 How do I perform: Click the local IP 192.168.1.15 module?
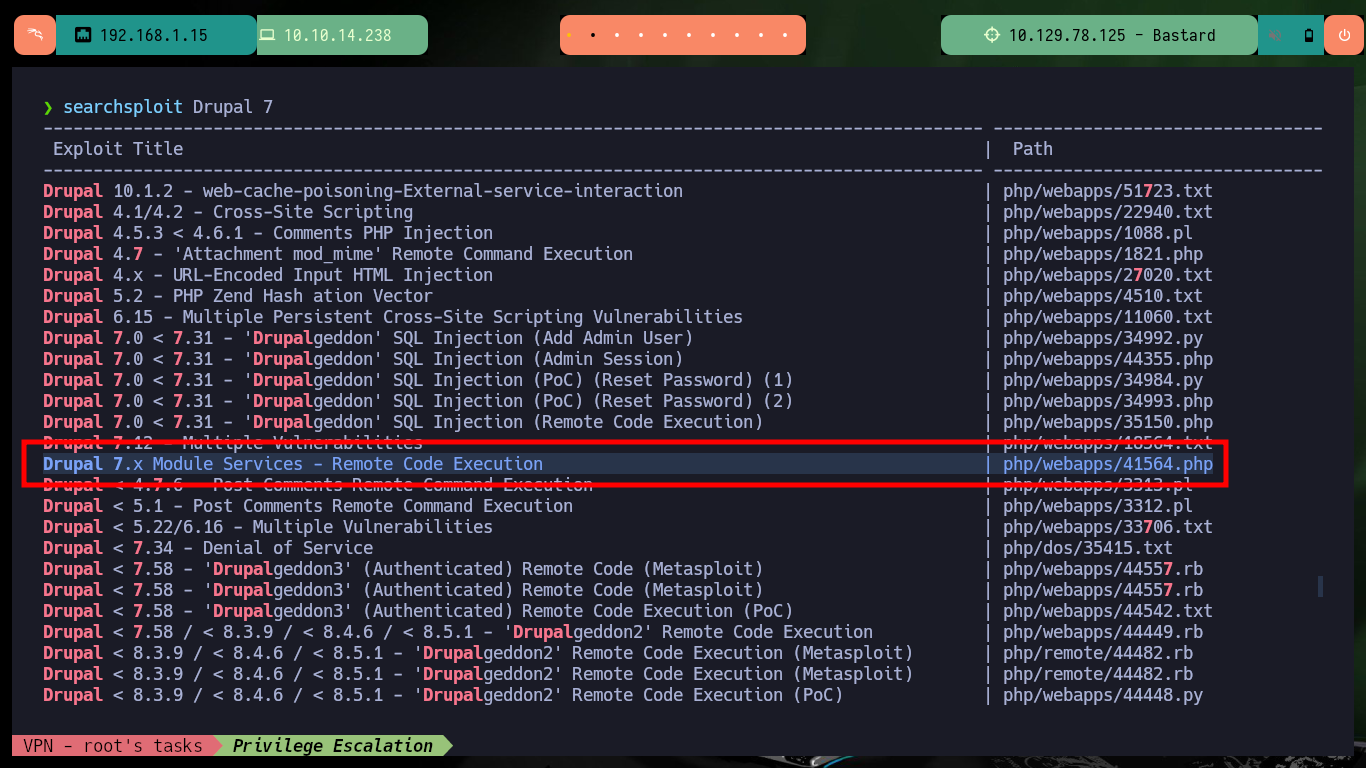[x=156, y=35]
